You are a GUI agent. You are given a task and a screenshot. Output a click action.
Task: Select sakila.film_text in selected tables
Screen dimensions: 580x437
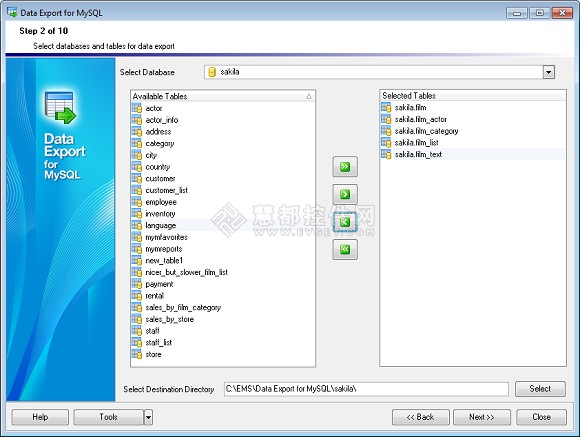pos(418,154)
